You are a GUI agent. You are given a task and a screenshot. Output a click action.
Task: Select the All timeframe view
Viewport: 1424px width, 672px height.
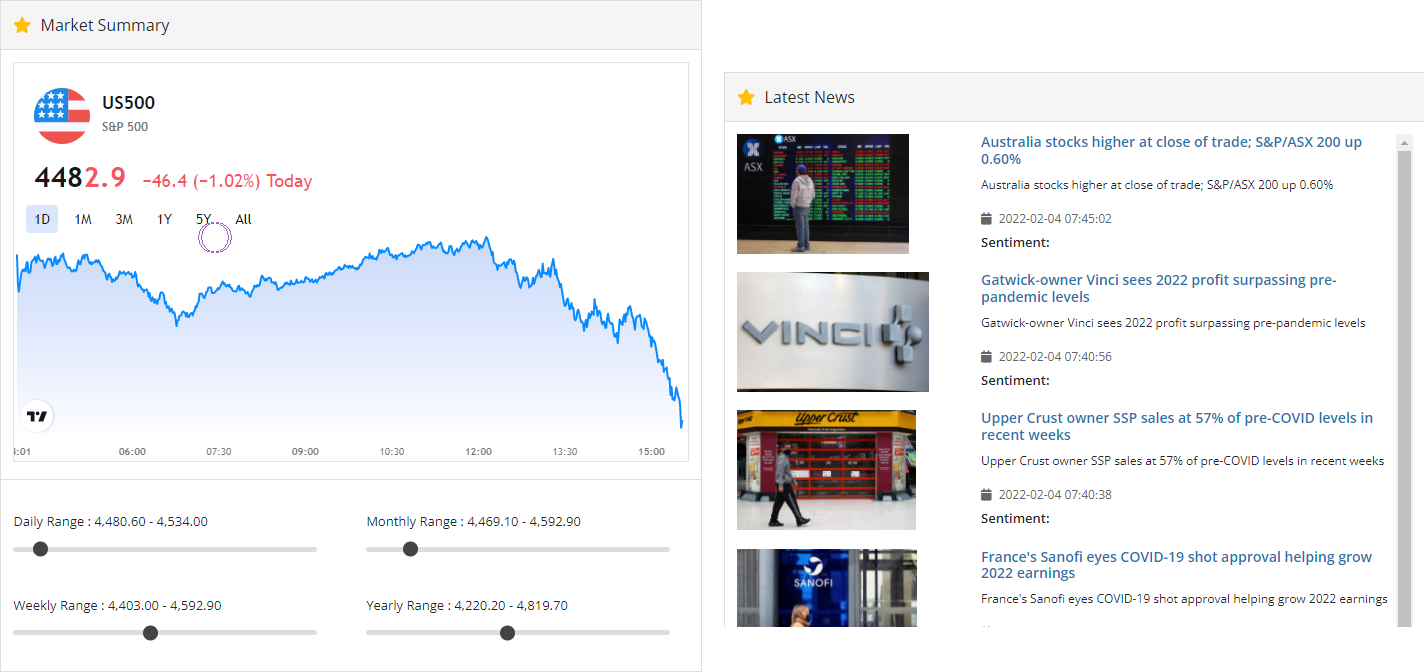243,218
